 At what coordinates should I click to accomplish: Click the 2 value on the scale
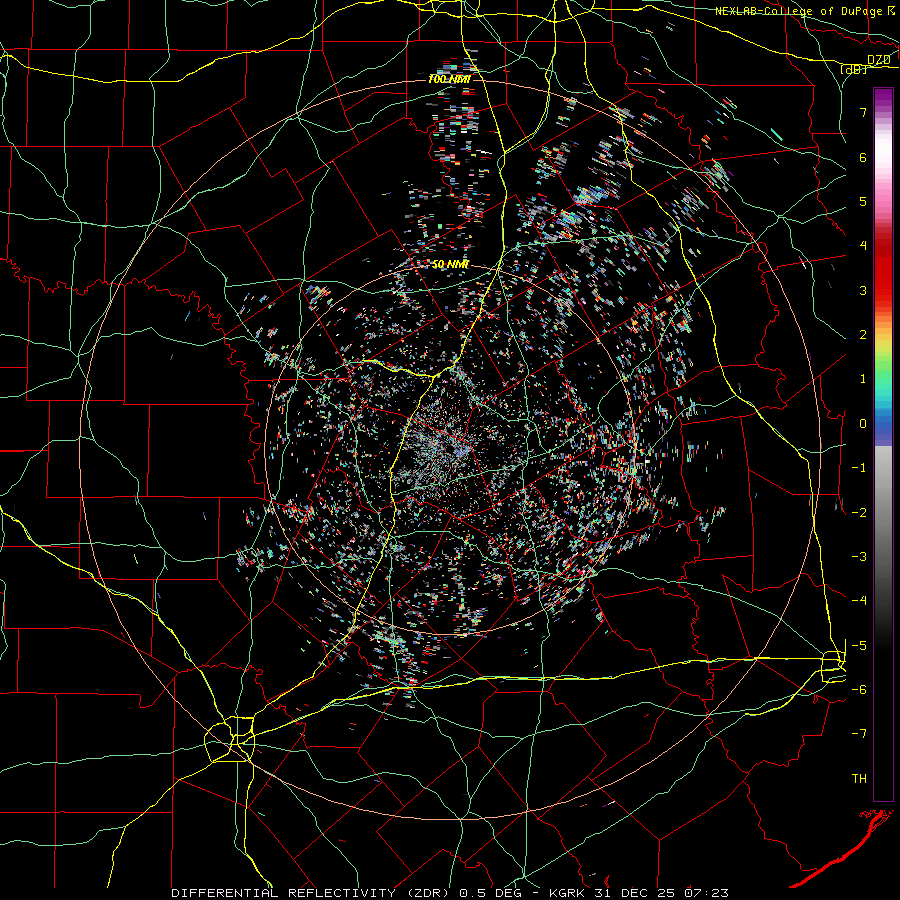pyautogui.click(x=863, y=335)
